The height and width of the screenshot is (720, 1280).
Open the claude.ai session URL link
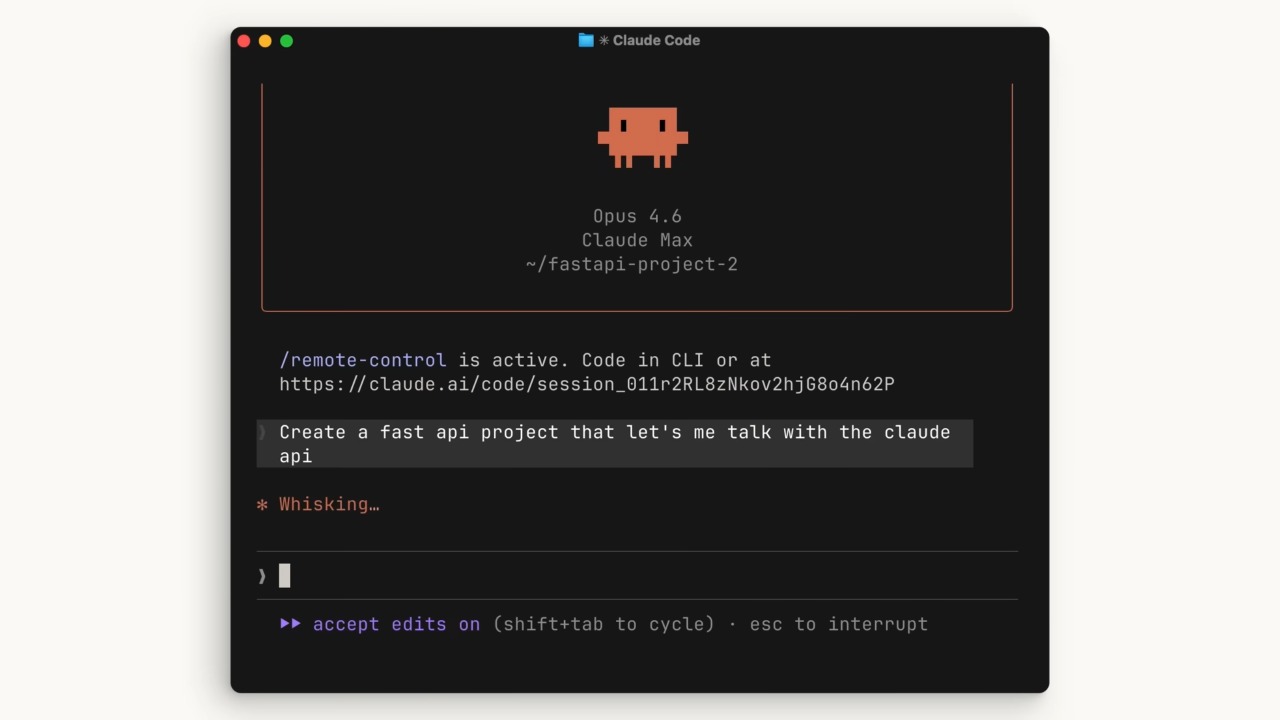point(587,384)
